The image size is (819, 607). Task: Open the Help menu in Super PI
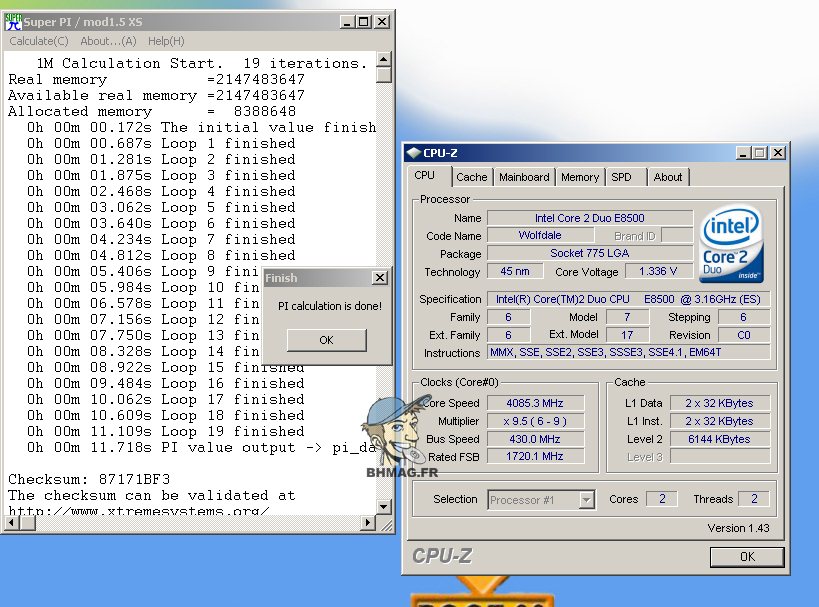166,41
